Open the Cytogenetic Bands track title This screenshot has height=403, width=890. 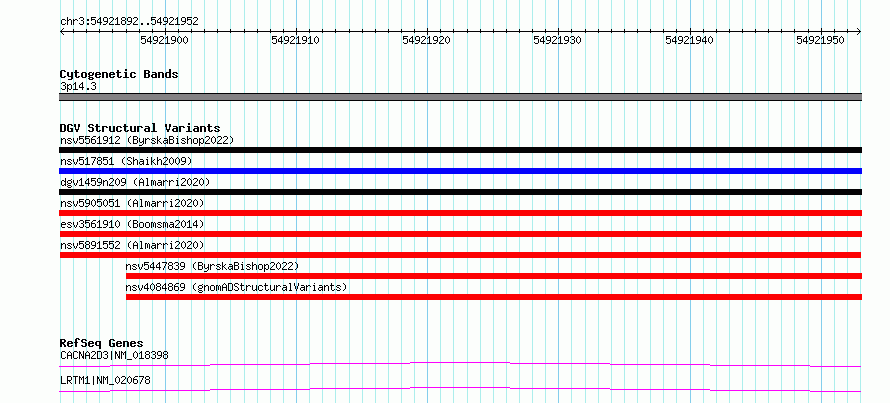click(119, 74)
